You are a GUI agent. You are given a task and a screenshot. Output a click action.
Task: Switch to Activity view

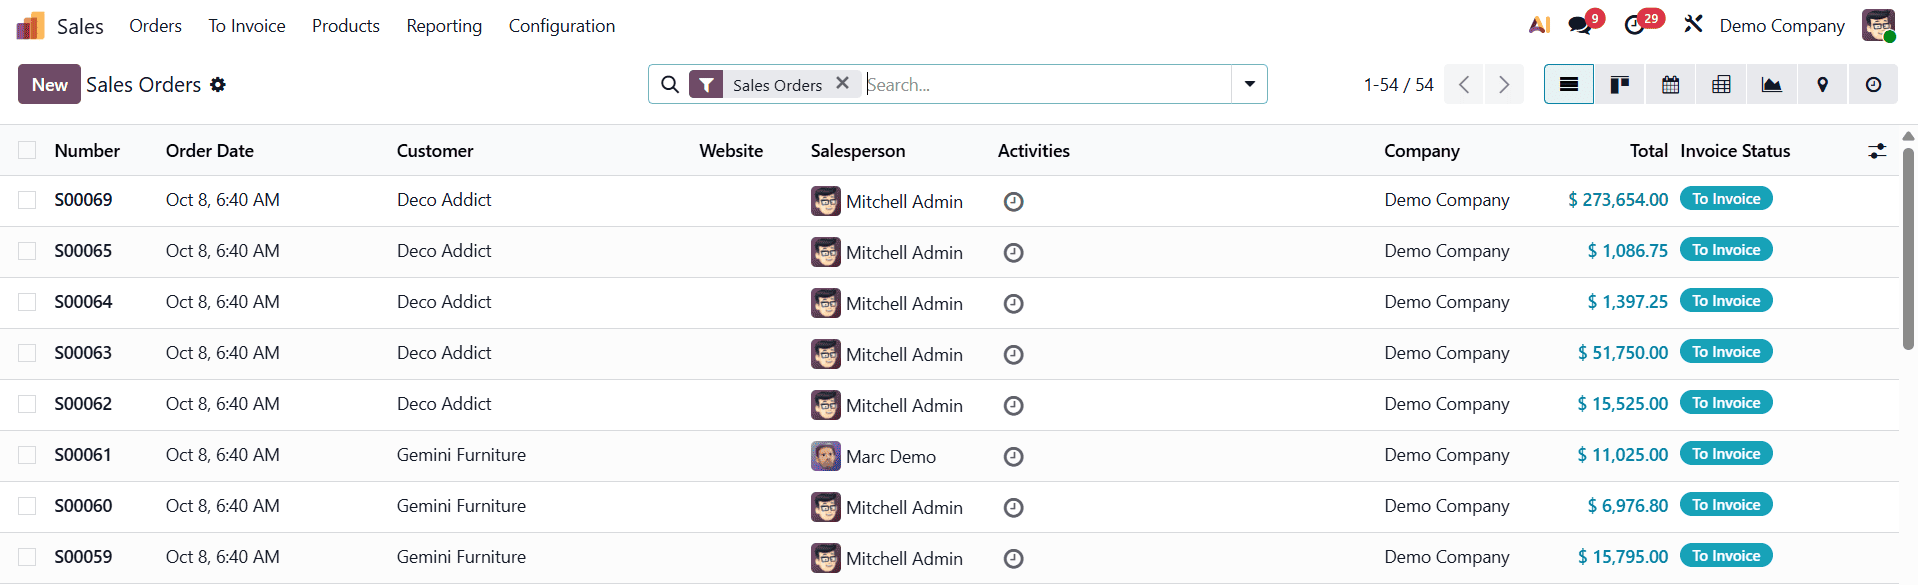(x=1873, y=85)
